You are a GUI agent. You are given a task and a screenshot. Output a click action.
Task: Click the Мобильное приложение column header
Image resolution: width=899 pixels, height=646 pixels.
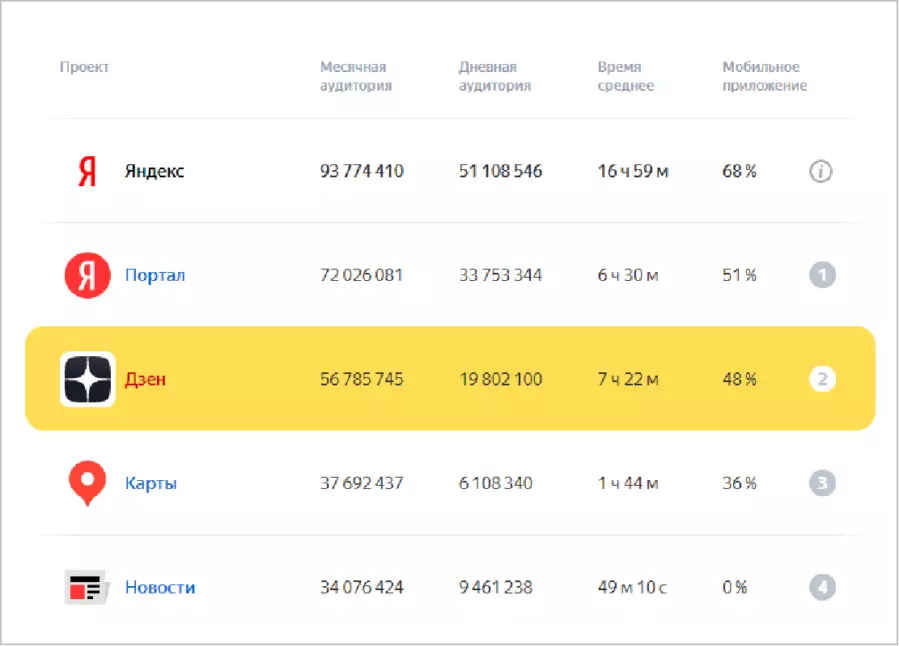click(764, 76)
